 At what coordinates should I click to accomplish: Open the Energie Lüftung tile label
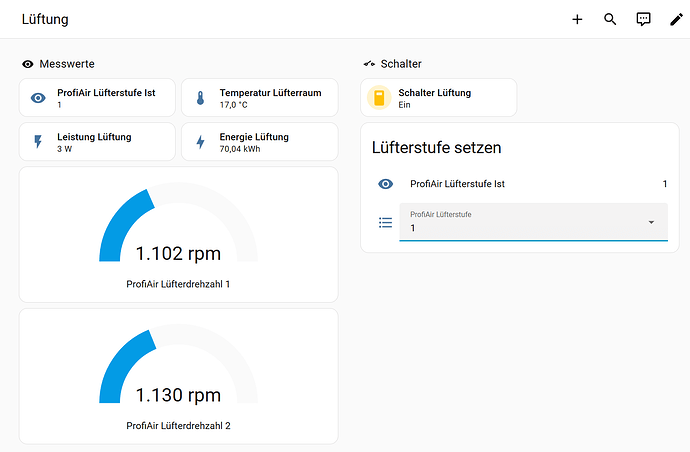(254, 137)
